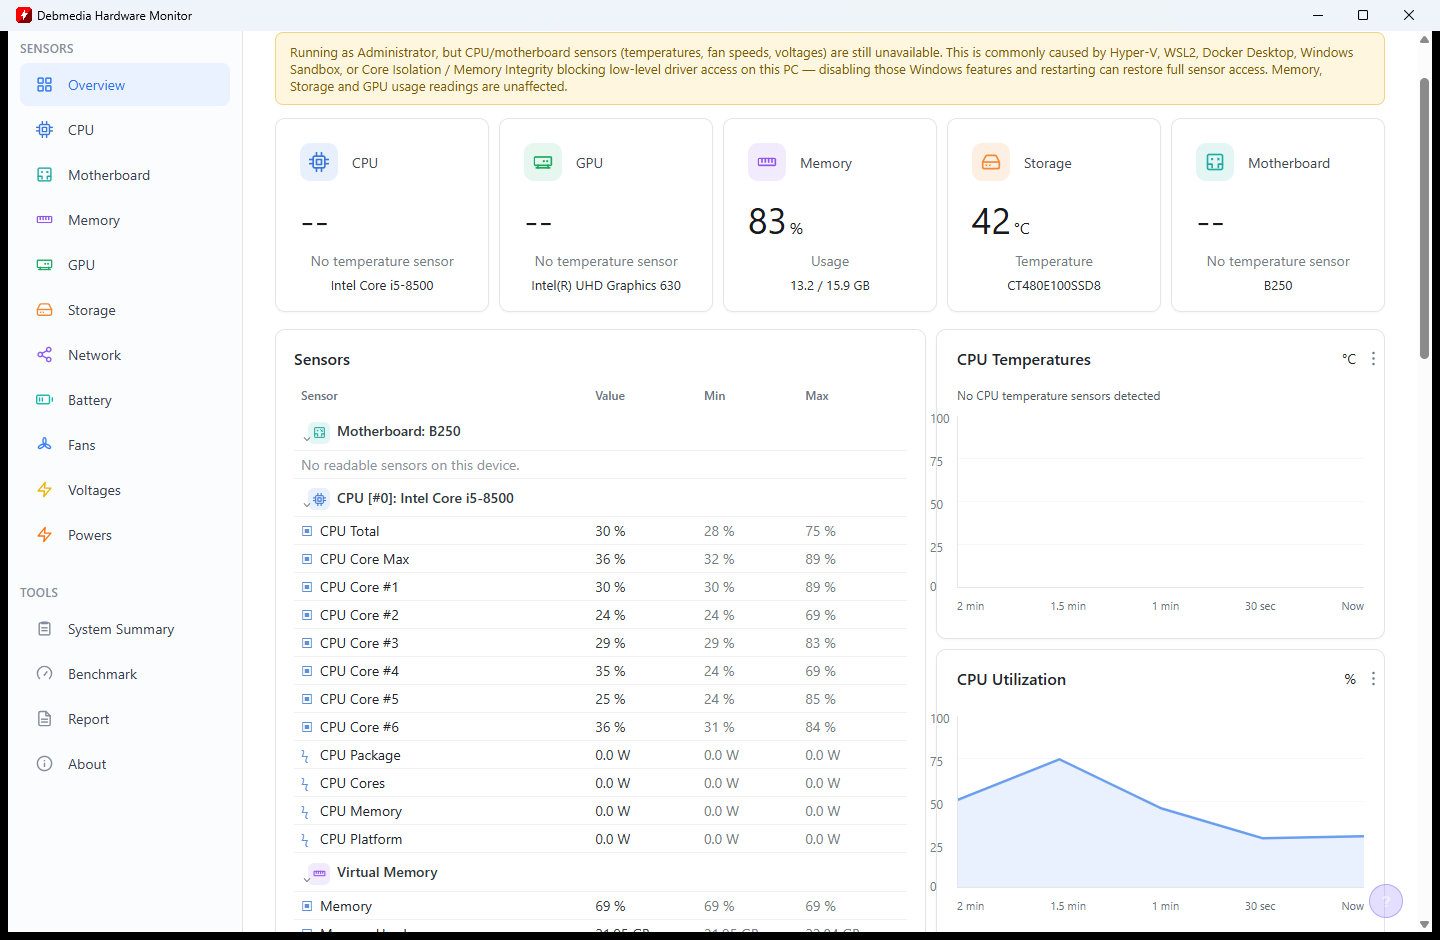The width and height of the screenshot is (1440, 940).
Task: Click the System Summary document icon
Action: point(44,629)
